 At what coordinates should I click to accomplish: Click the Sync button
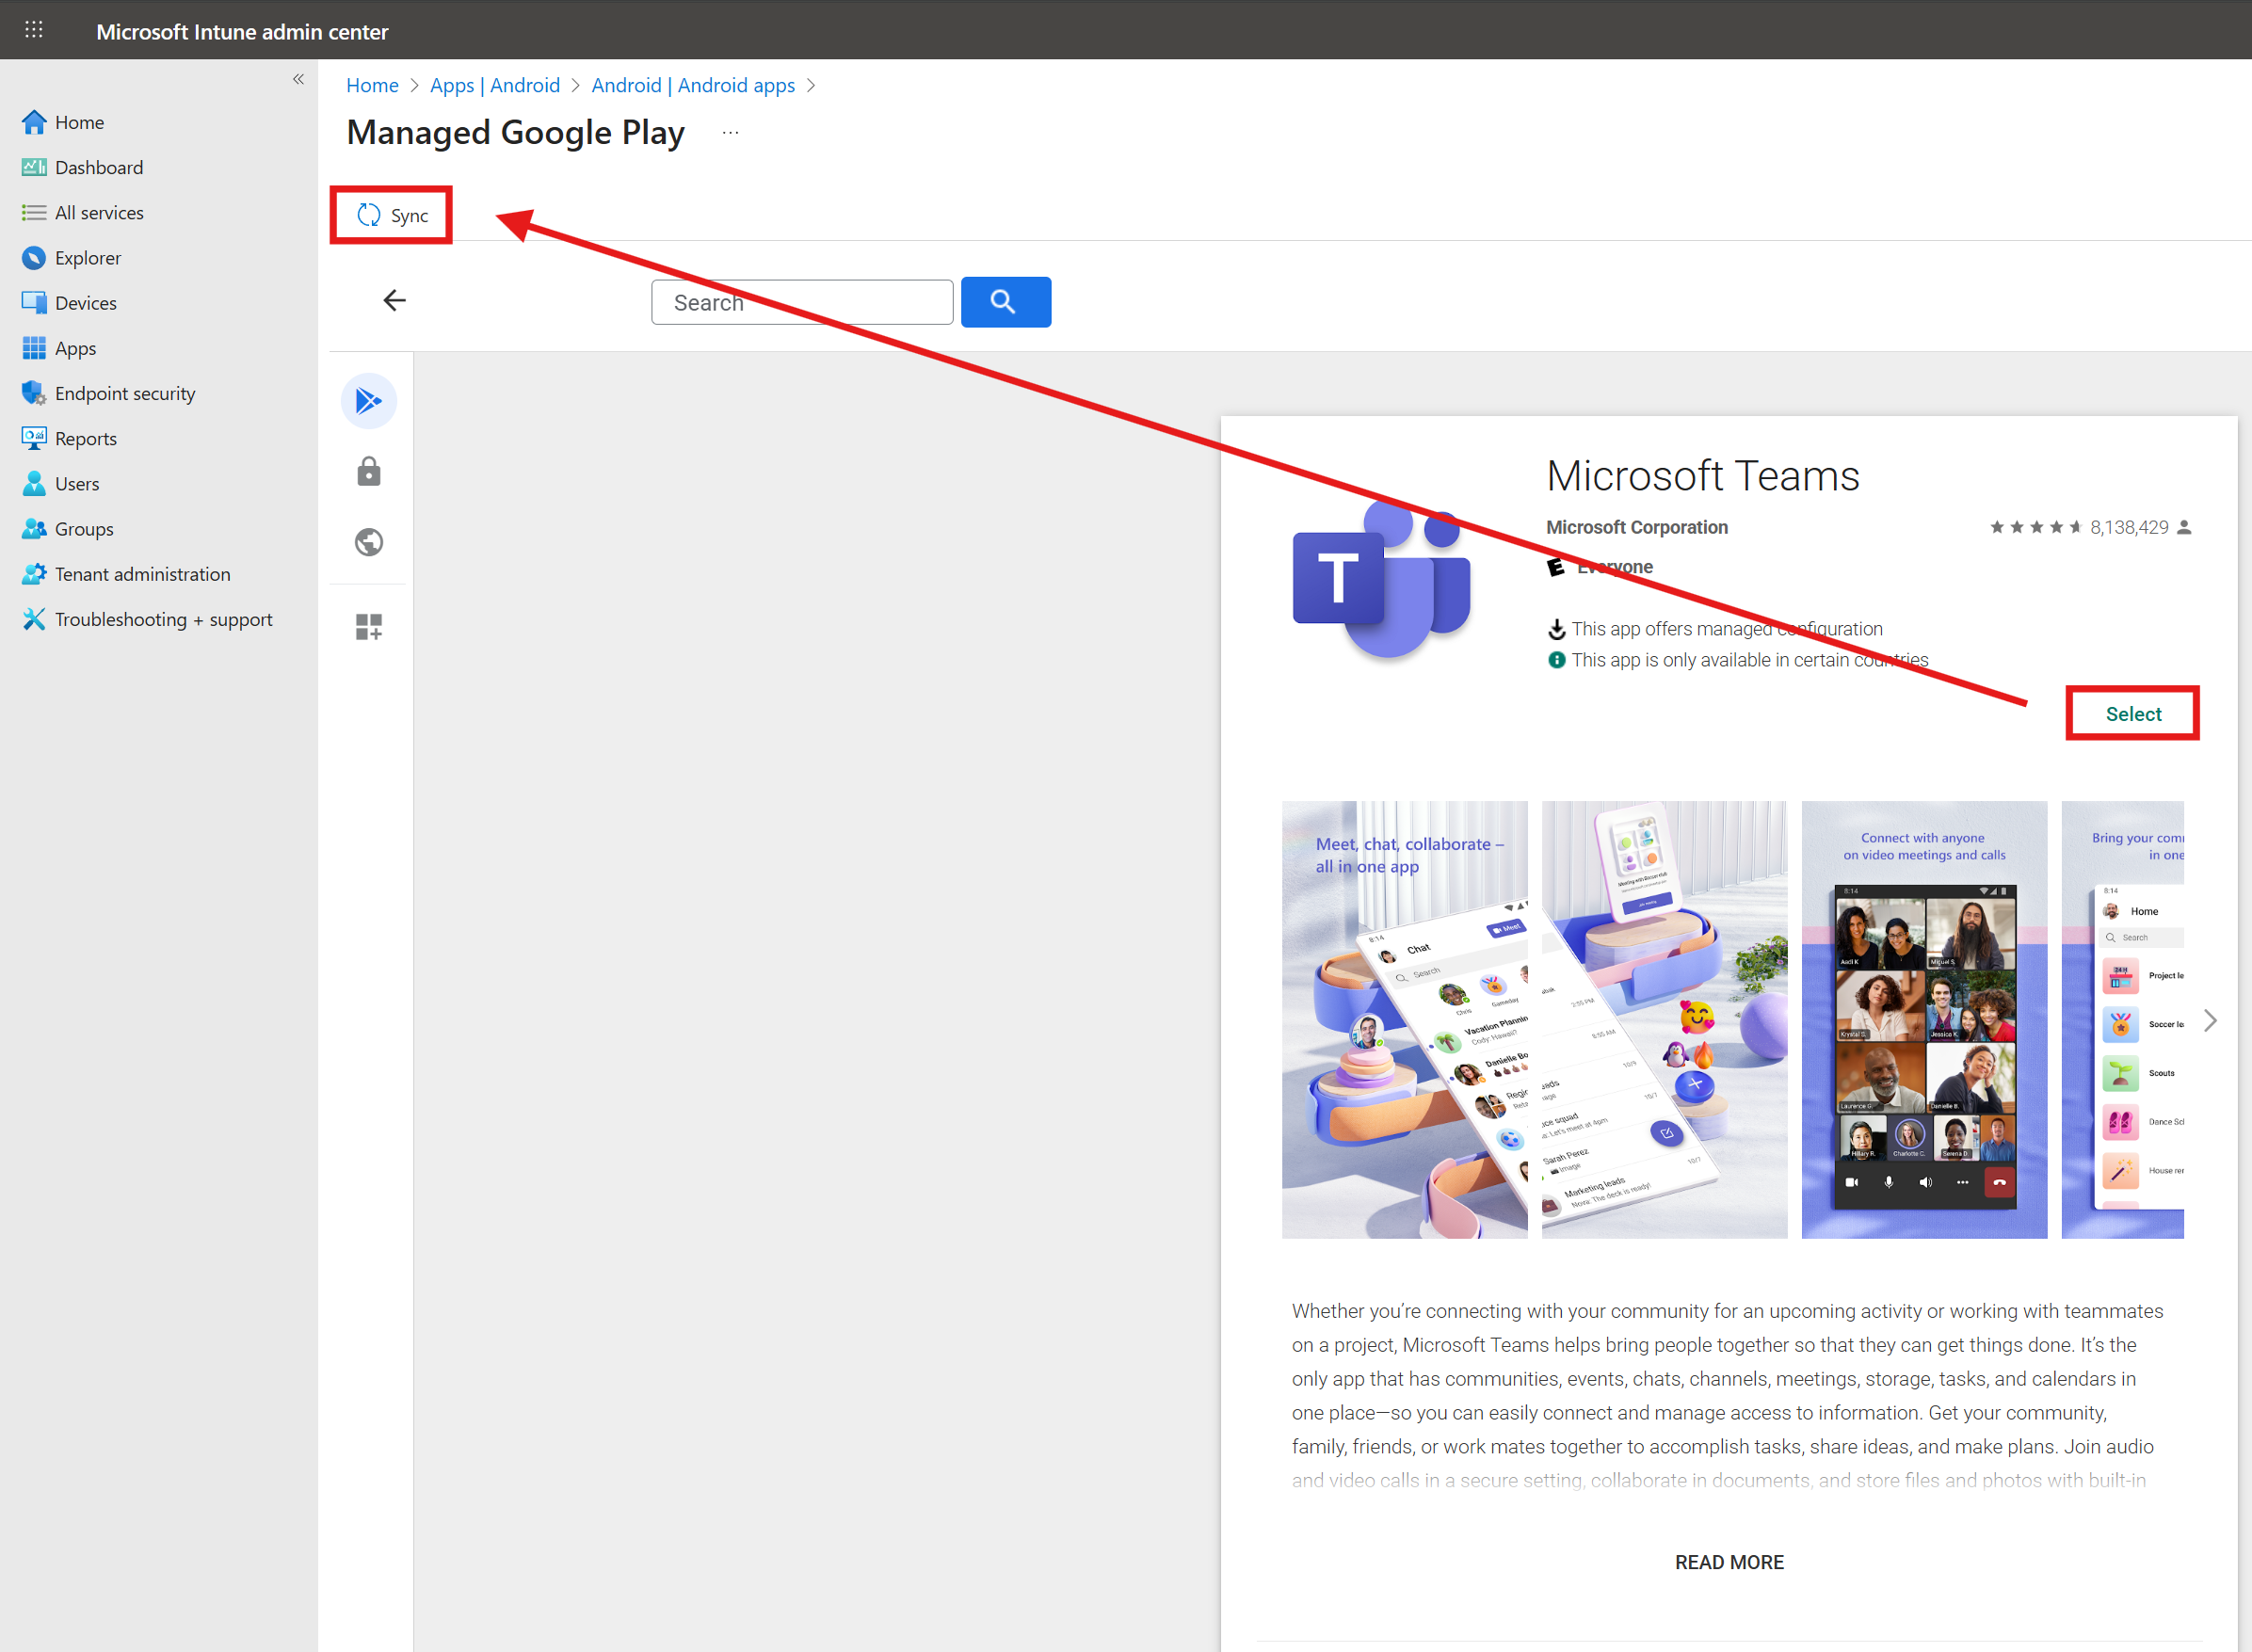(392, 215)
